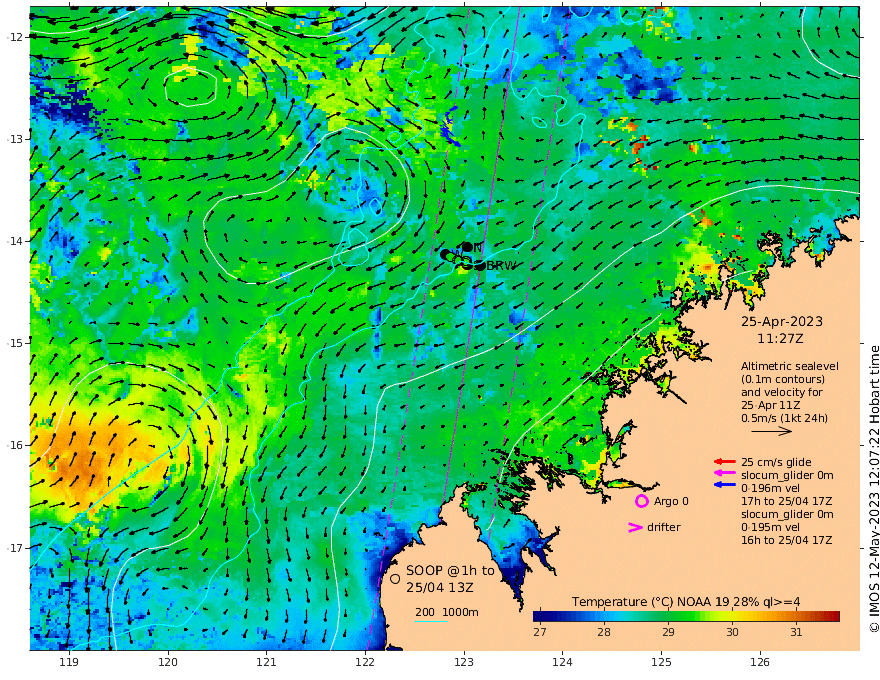Viewport: 880px width, 680px height.
Task: Click latitude axis label -14
Action: point(15,241)
